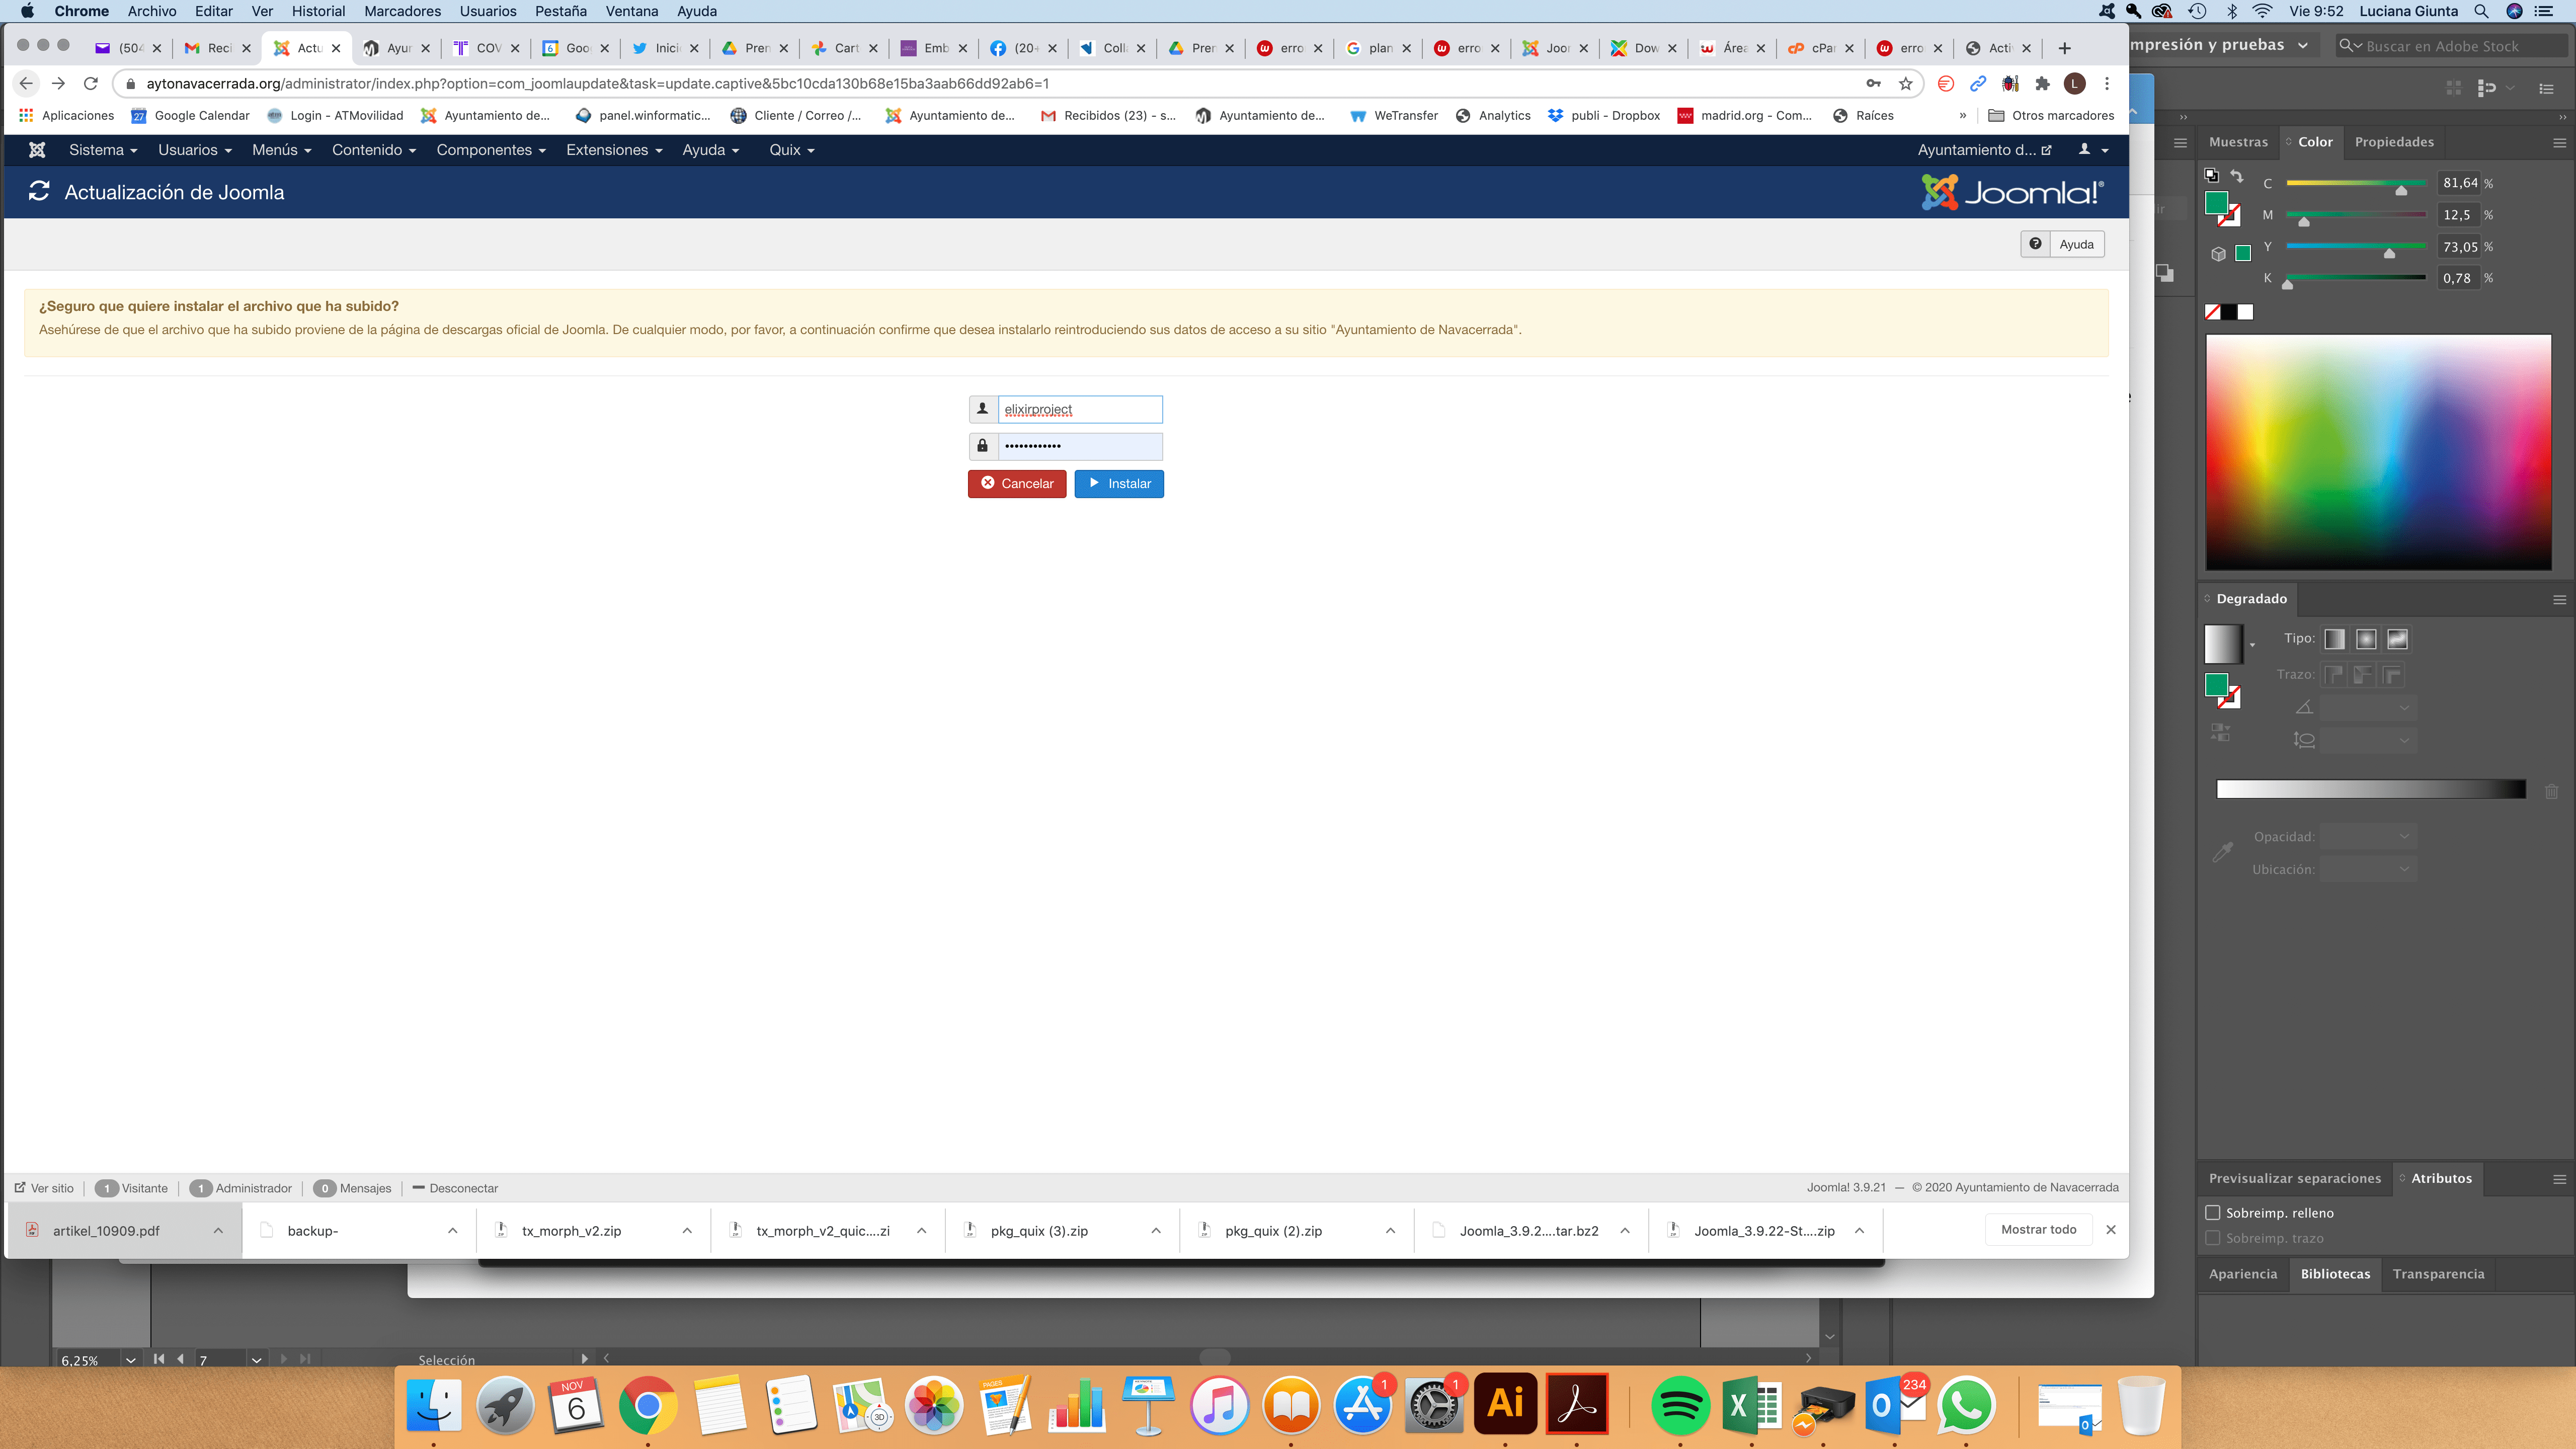The width and height of the screenshot is (2576, 1449).
Task: Open Apps shortcut grid in bookmarks bar
Action: tap(26, 116)
